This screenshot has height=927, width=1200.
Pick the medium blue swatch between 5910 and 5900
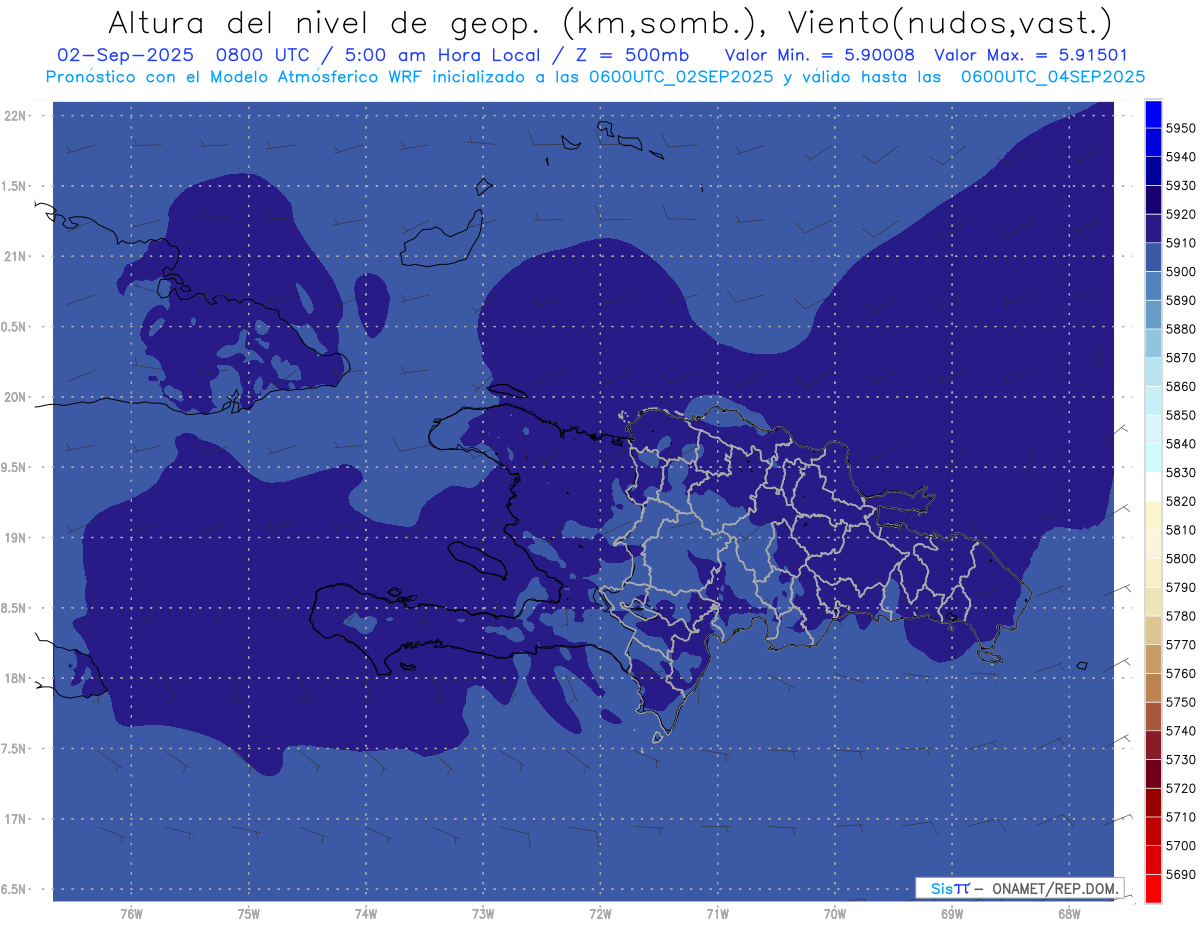click(1152, 257)
